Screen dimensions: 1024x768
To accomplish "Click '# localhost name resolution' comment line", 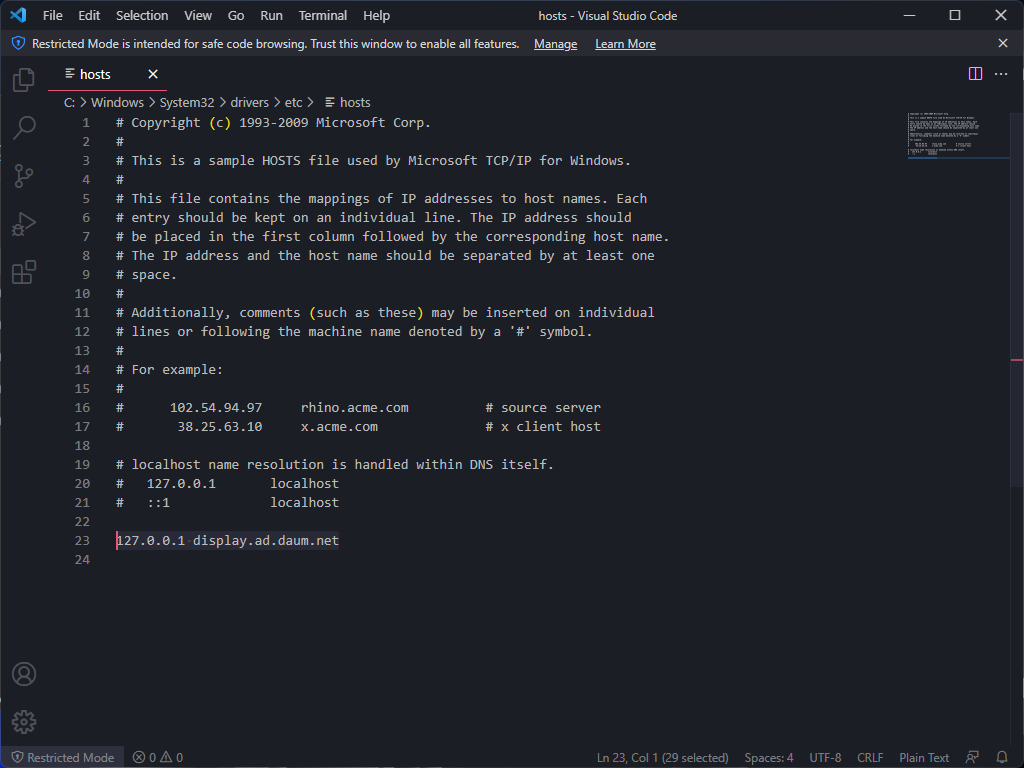I will click(334, 464).
